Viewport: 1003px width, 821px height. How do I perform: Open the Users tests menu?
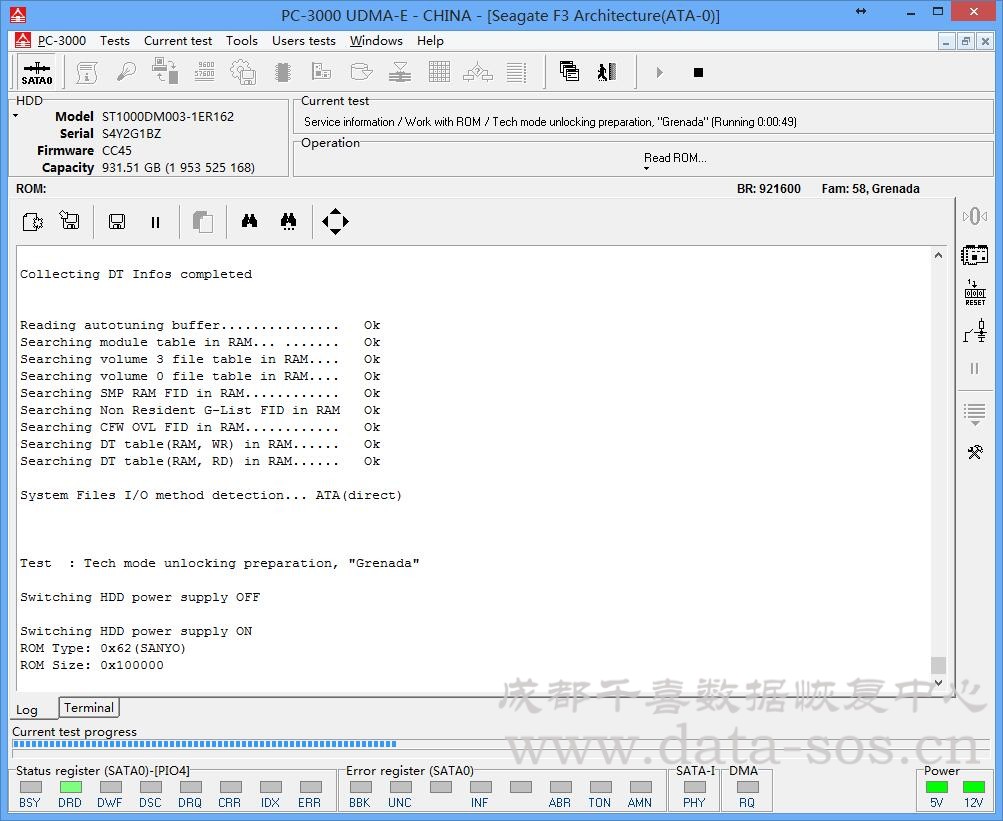pyautogui.click(x=303, y=41)
